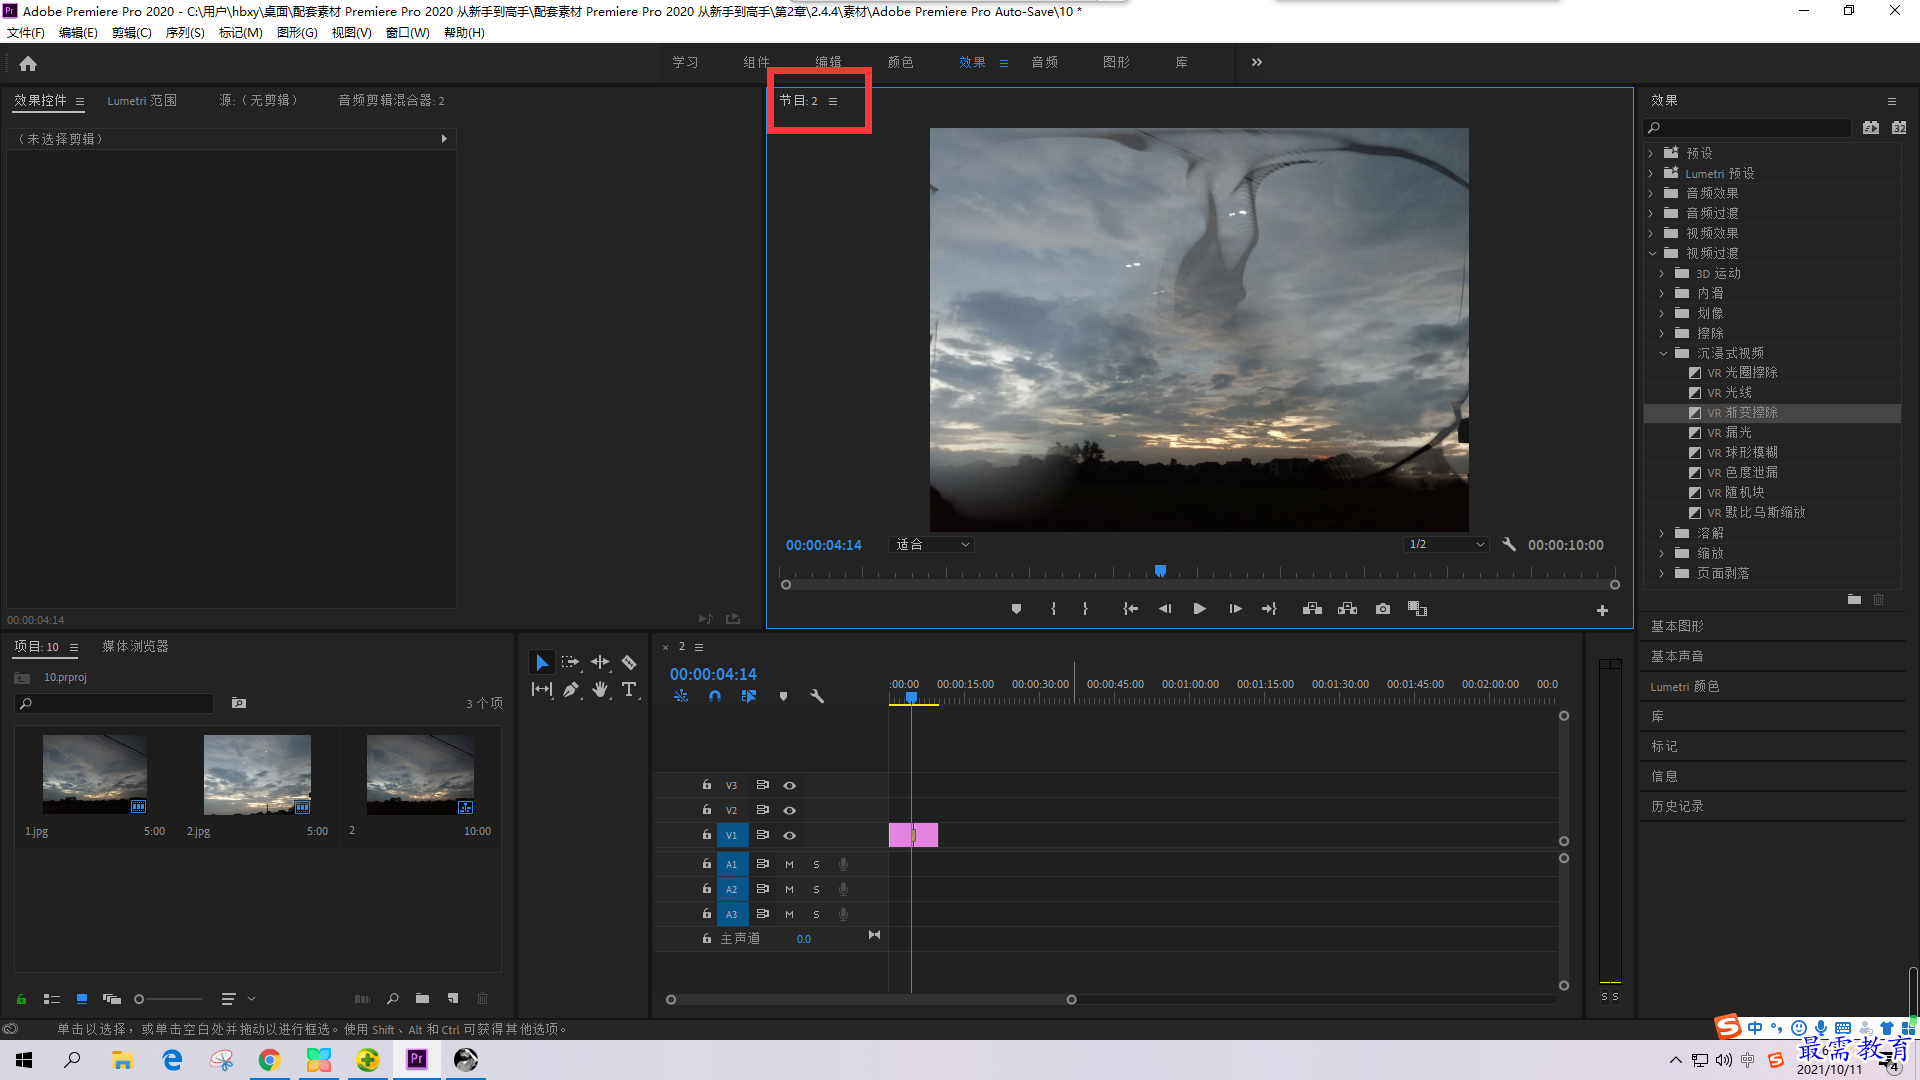1920x1080 pixels.
Task: Click the Home icon
Action: [28, 63]
